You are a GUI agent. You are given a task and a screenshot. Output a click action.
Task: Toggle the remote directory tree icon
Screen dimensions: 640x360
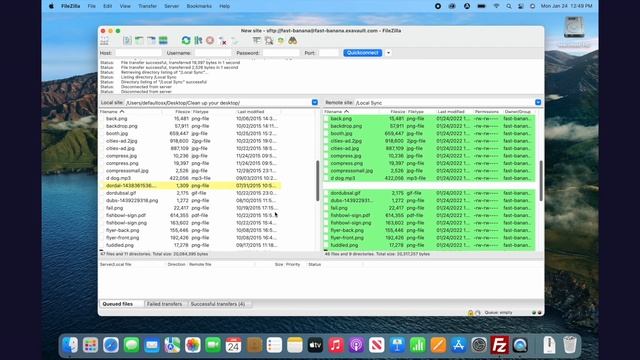(x=151, y=40)
